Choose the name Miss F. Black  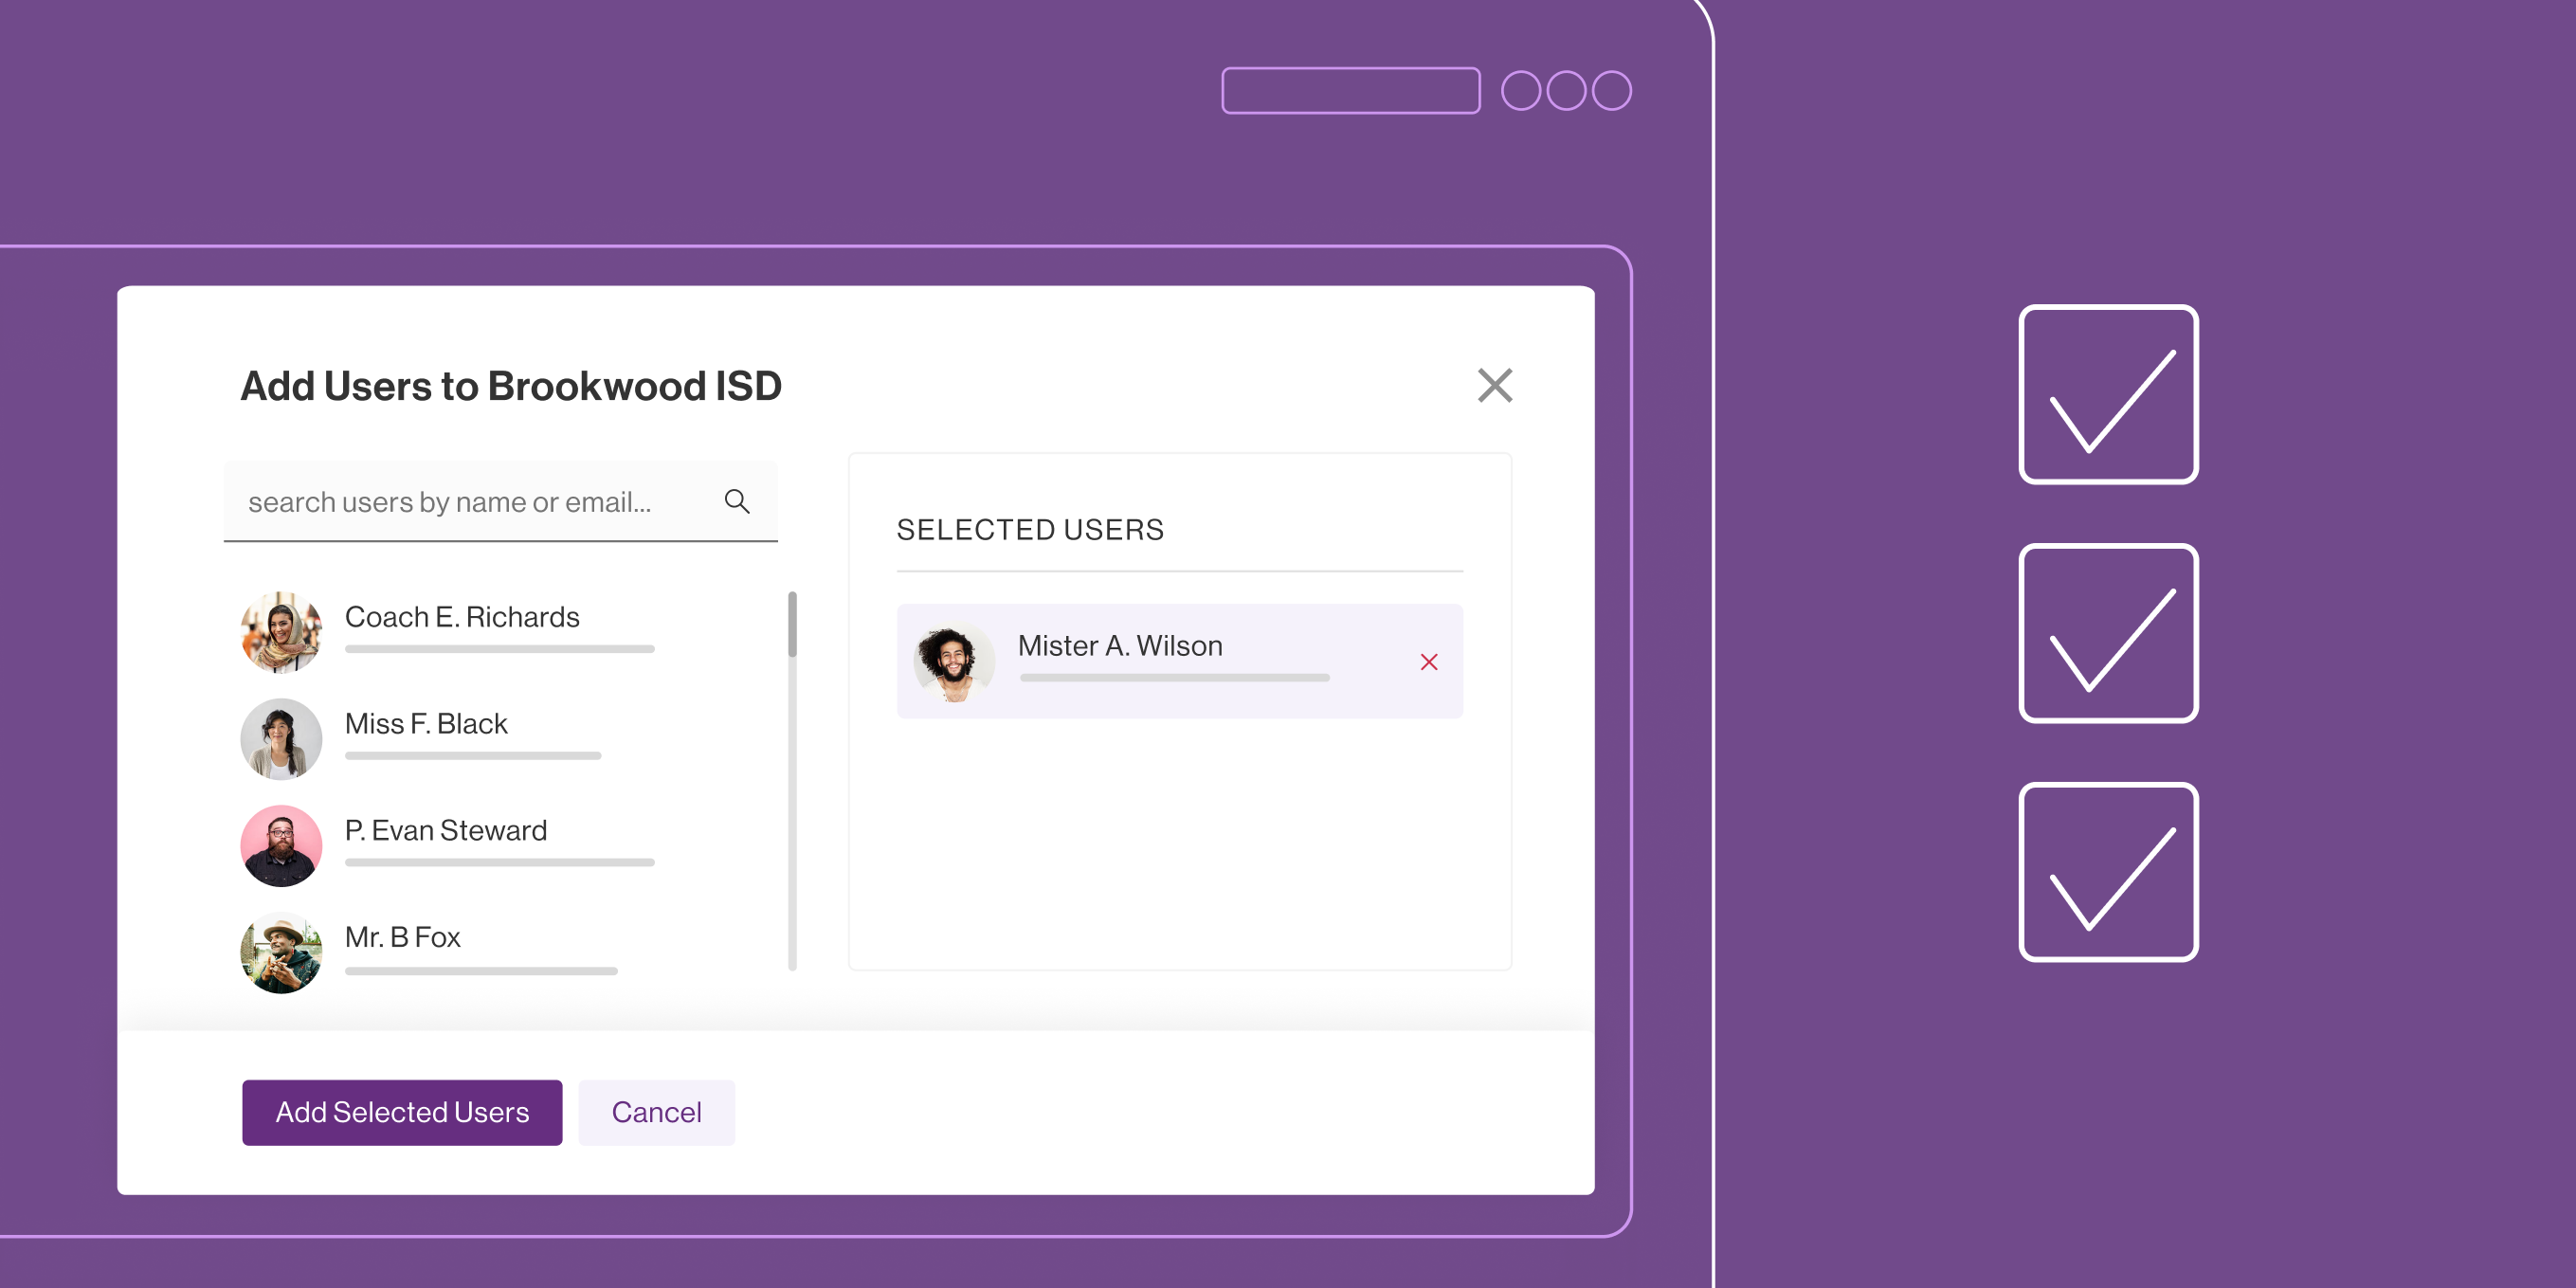tap(426, 724)
